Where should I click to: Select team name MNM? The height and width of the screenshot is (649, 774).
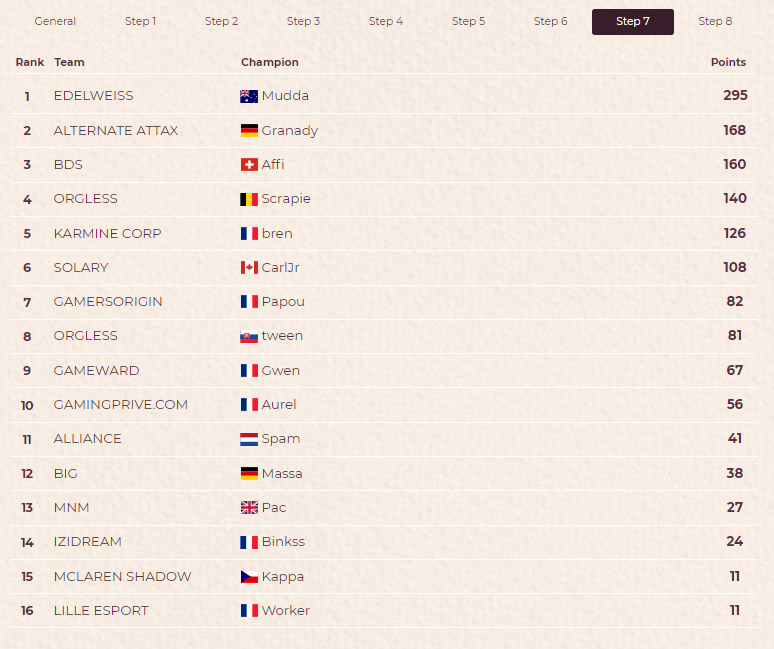(x=71, y=507)
